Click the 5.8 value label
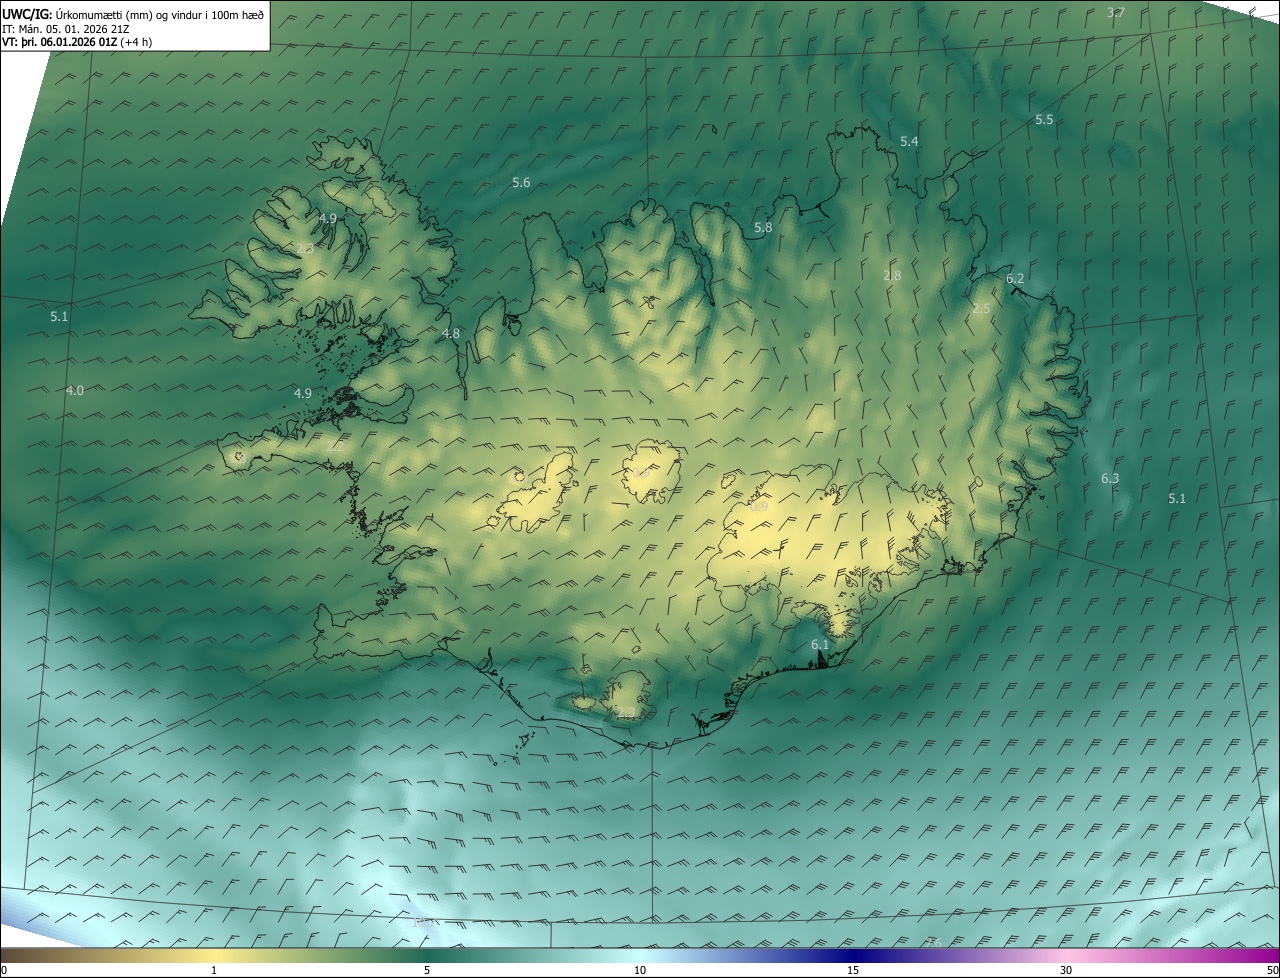1280x978 pixels. 763,228
